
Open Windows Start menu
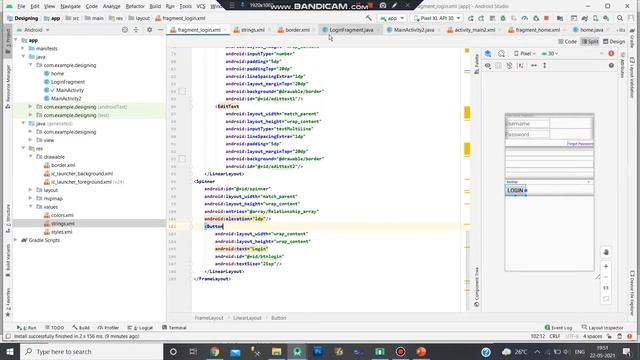tap(10, 351)
